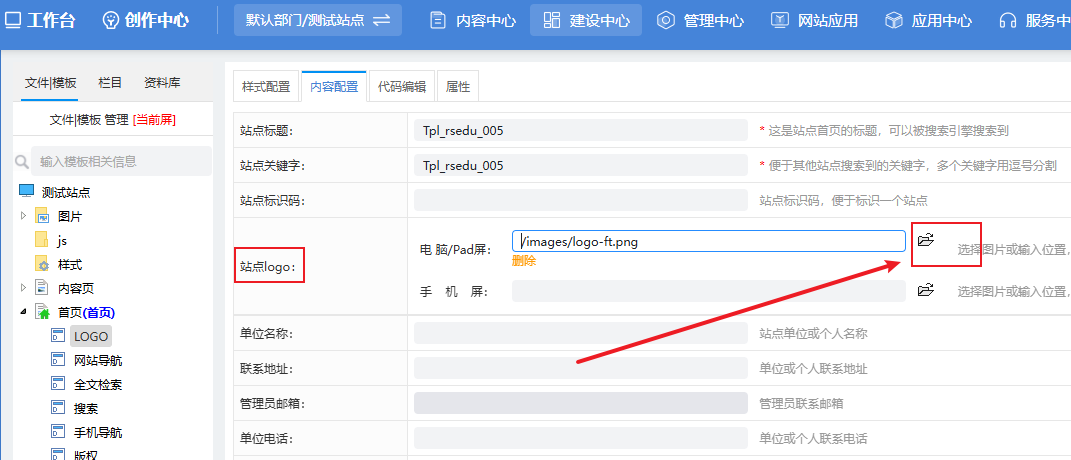Viewport: 1071px width, 460px height.
Task: Select 网站导航 in the tree
Action: click(x=98, y=360)
